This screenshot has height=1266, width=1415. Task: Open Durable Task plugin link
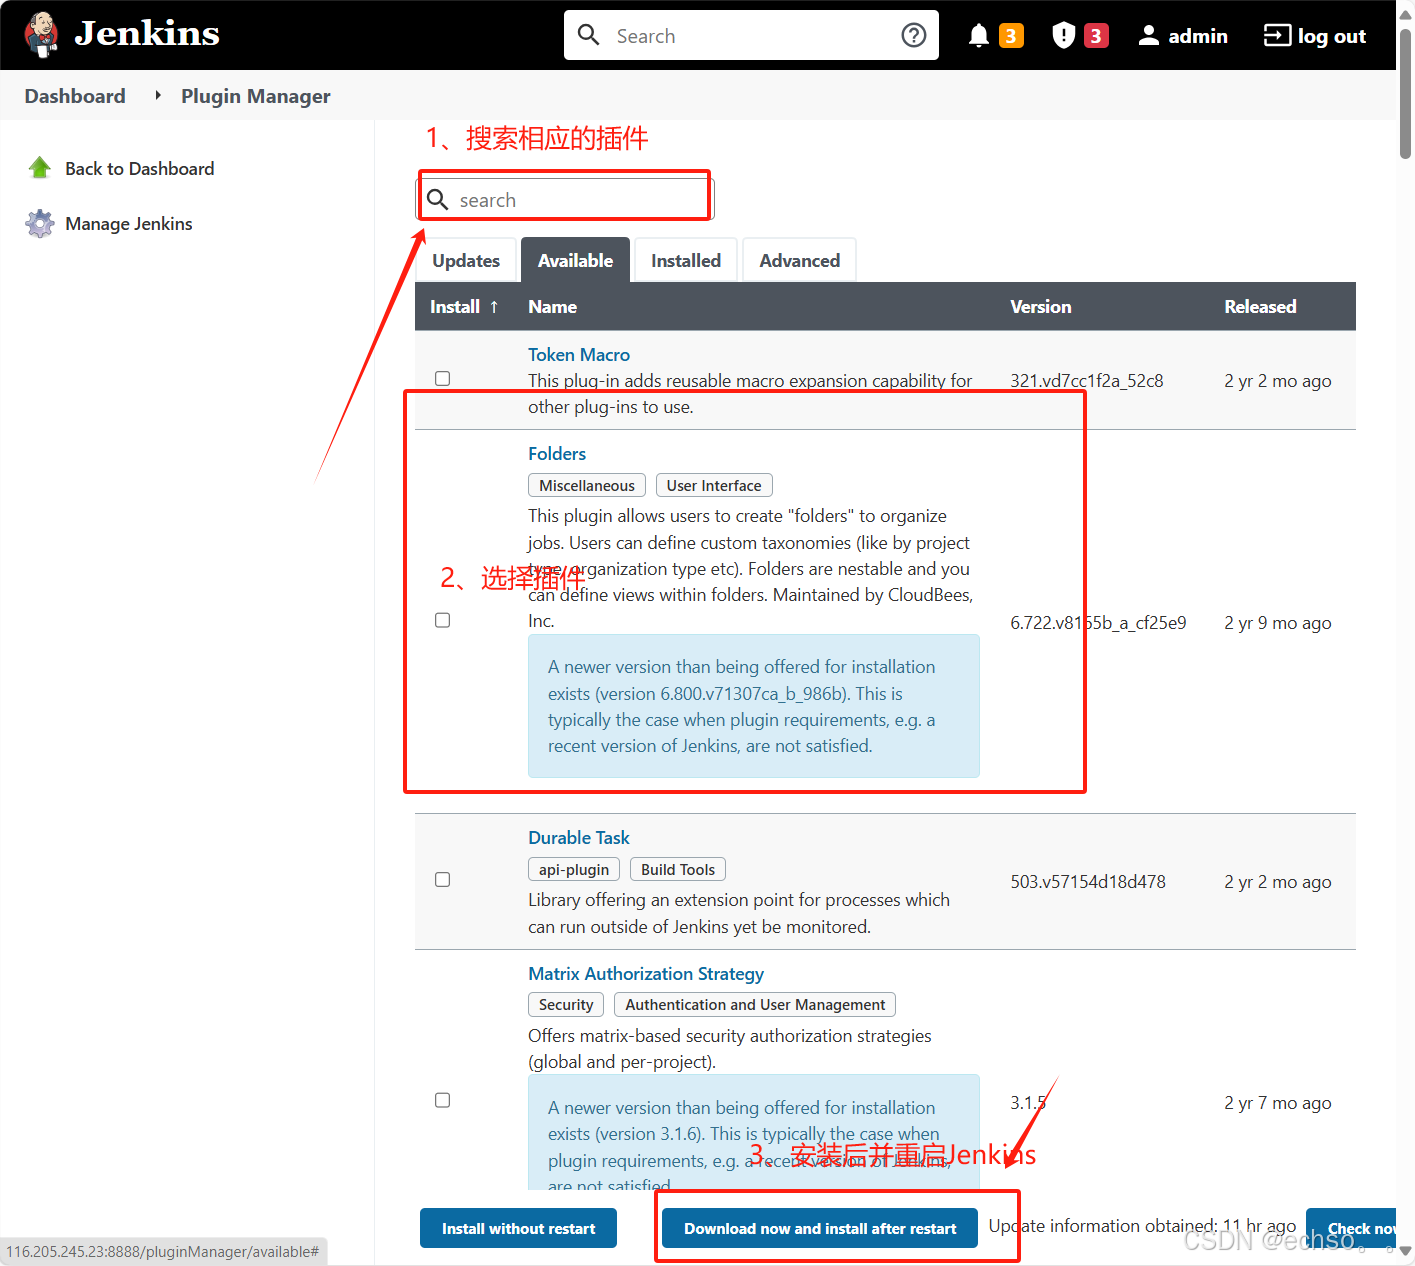point(579,837)
